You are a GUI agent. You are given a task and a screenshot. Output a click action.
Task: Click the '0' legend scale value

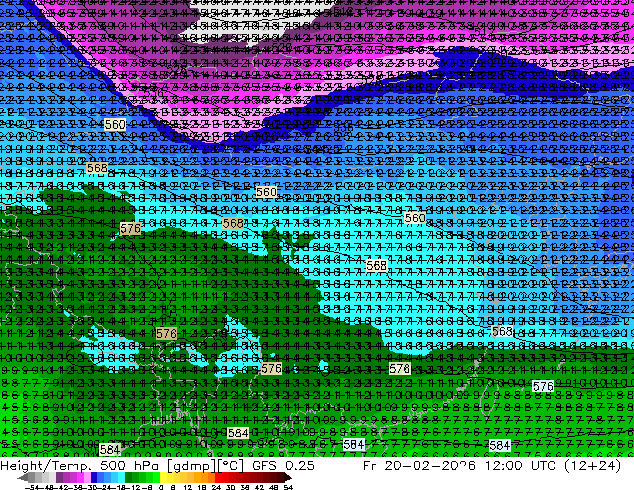tap(161, 487)
